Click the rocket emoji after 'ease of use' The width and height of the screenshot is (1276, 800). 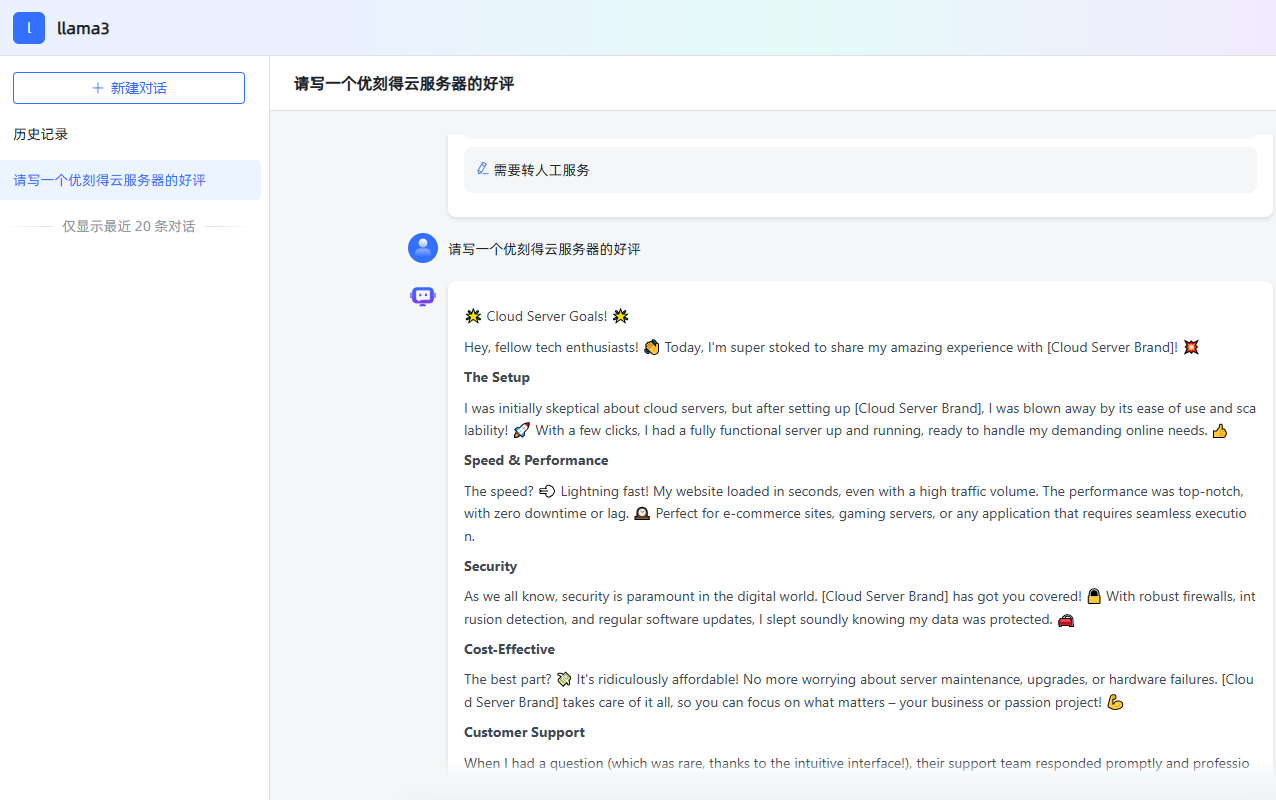(x=520, y=429)
